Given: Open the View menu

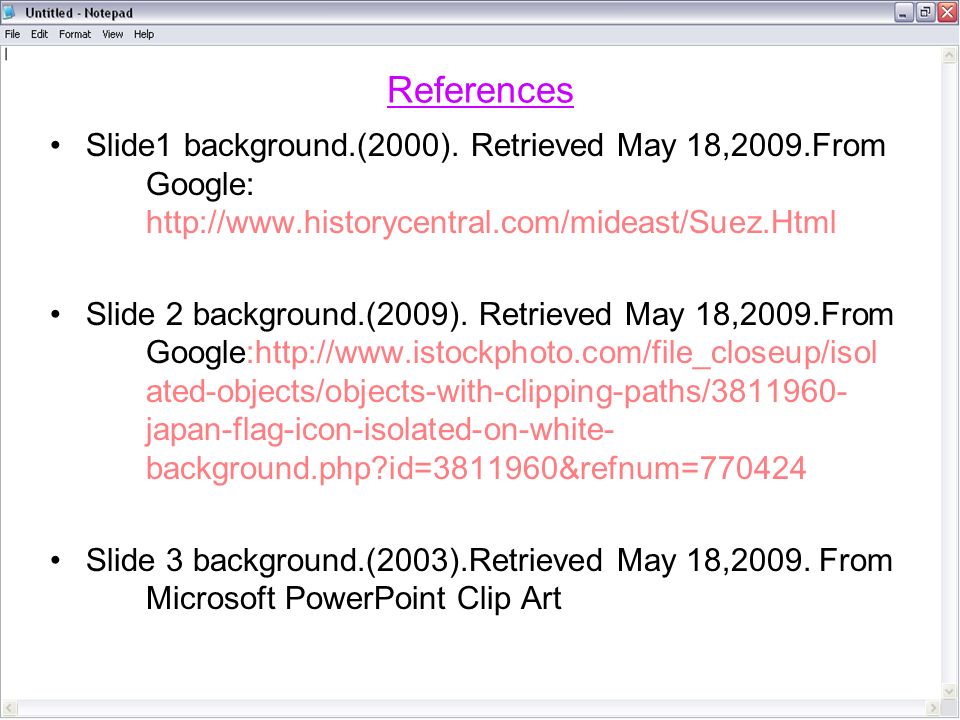Looking at the screenshot, I should coord(113,34).
